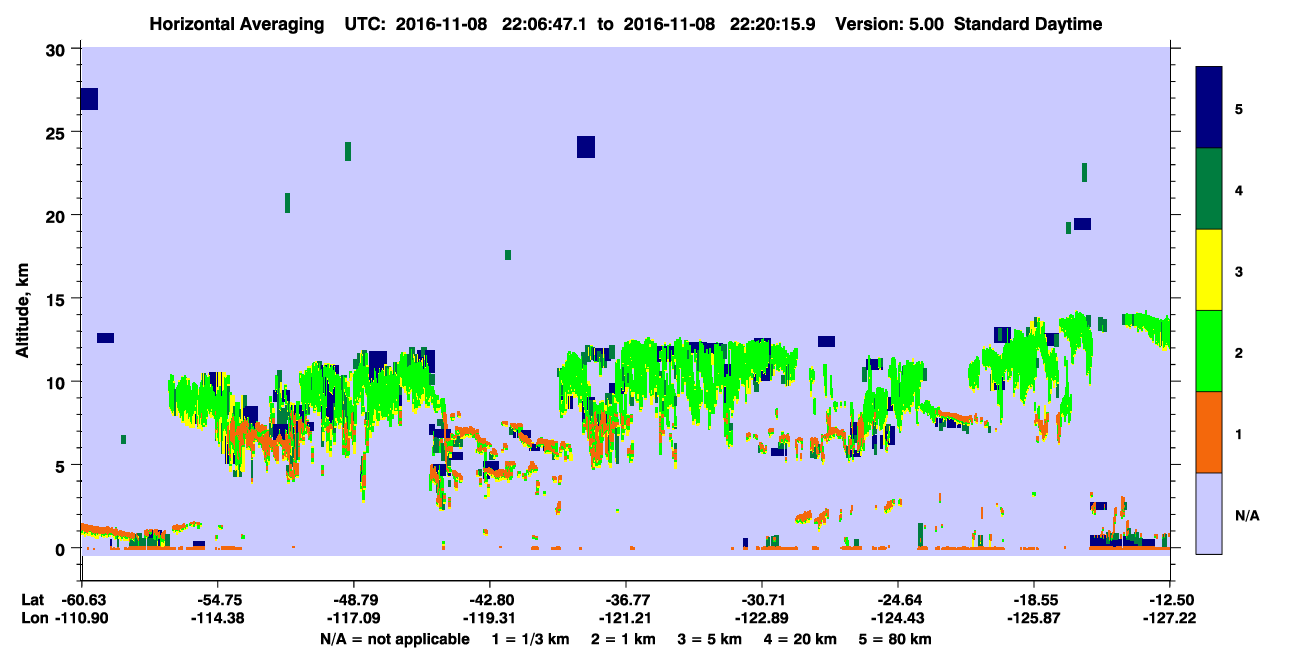
Task: Click the legend text 'N/A = not applicable'
Action: pyautogui.click(x=395, y=639)
